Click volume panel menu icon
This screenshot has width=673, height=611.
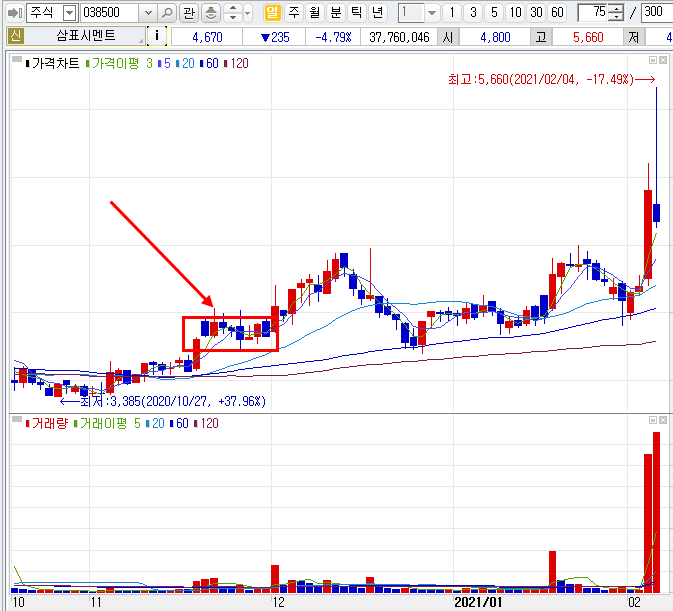pyautogui.click(x=17, y=420)
